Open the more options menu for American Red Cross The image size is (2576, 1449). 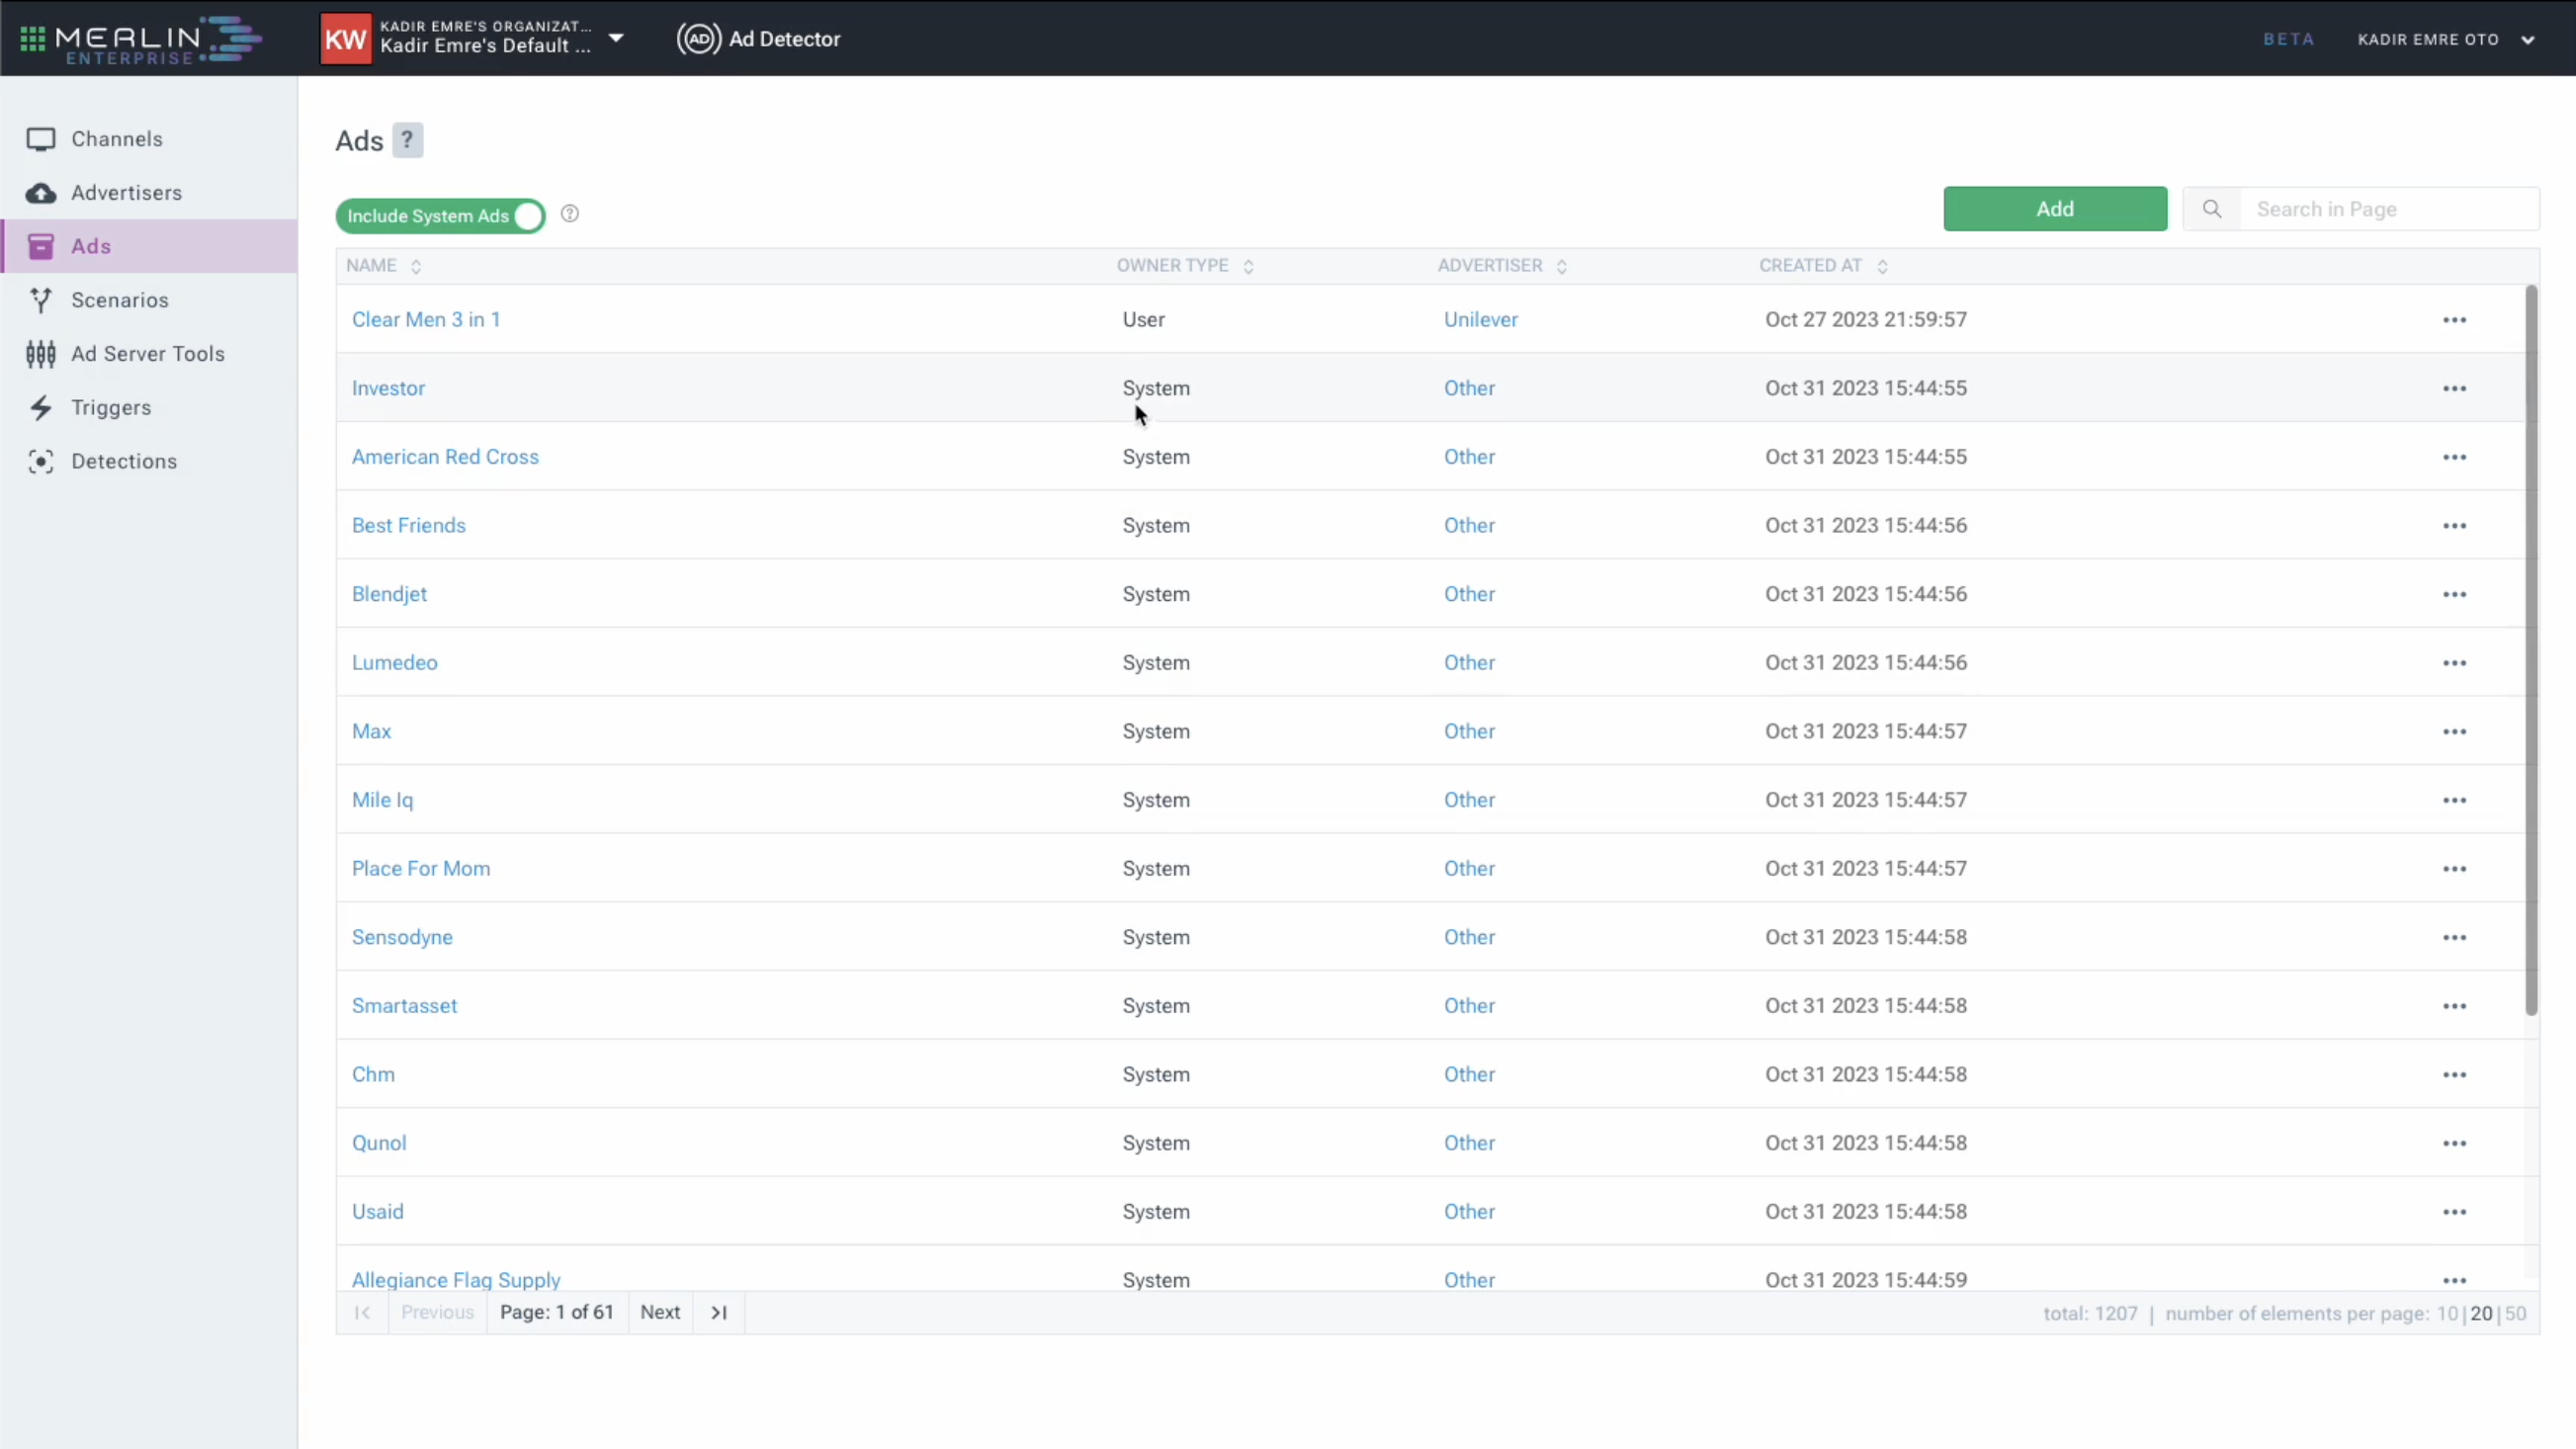pos(2454,457)
